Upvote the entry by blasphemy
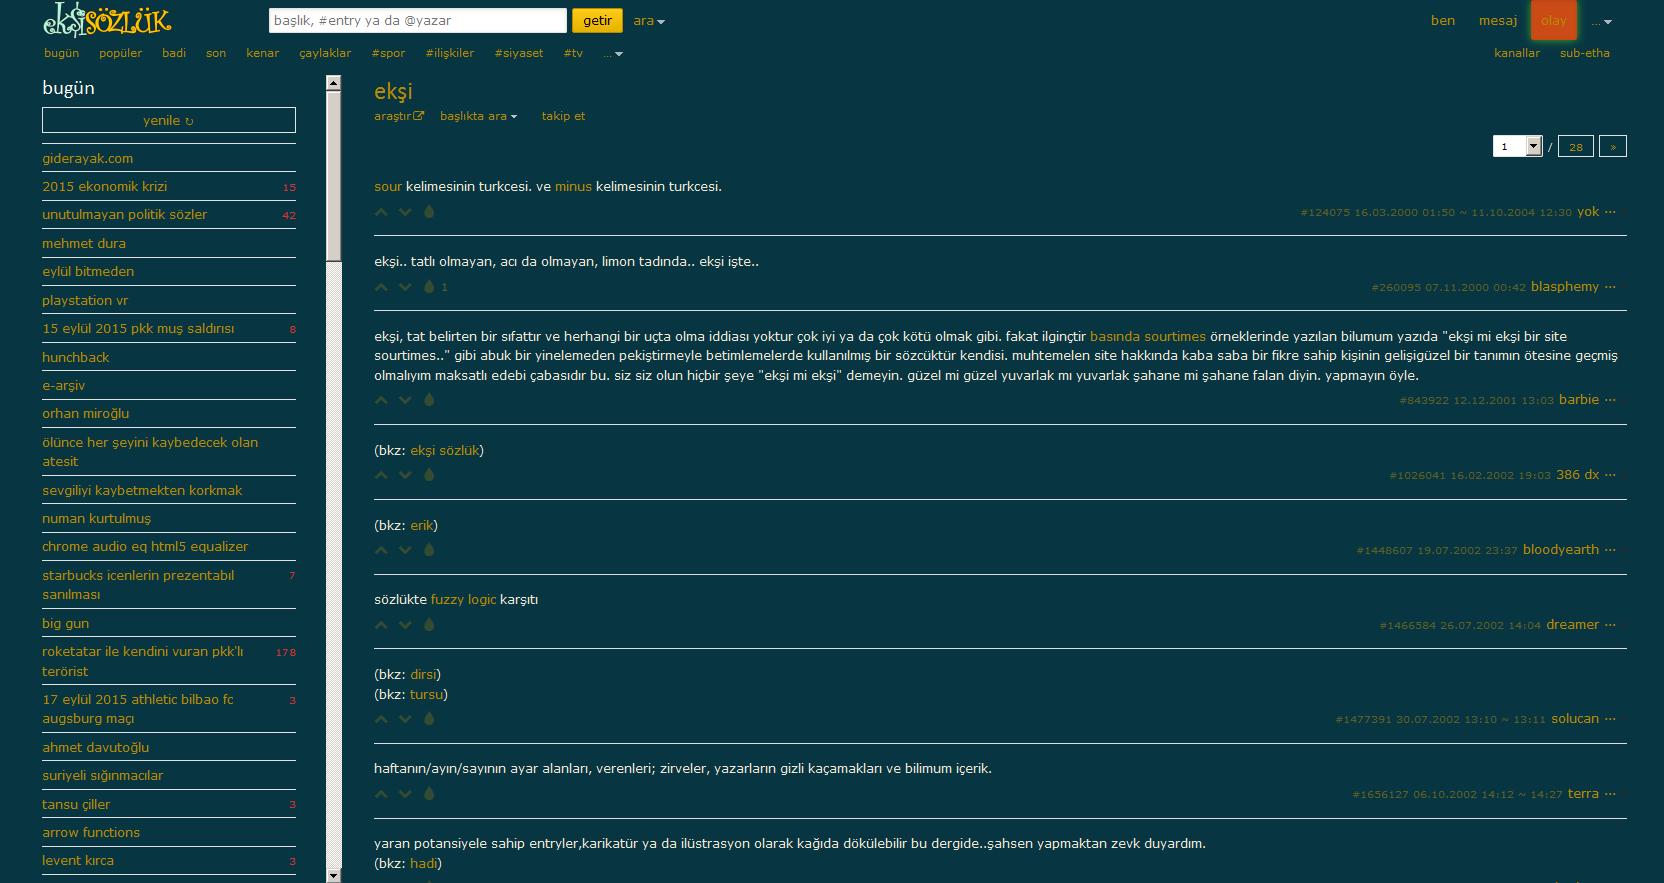Screen dimensions: 1664x883 coord(381,287)
